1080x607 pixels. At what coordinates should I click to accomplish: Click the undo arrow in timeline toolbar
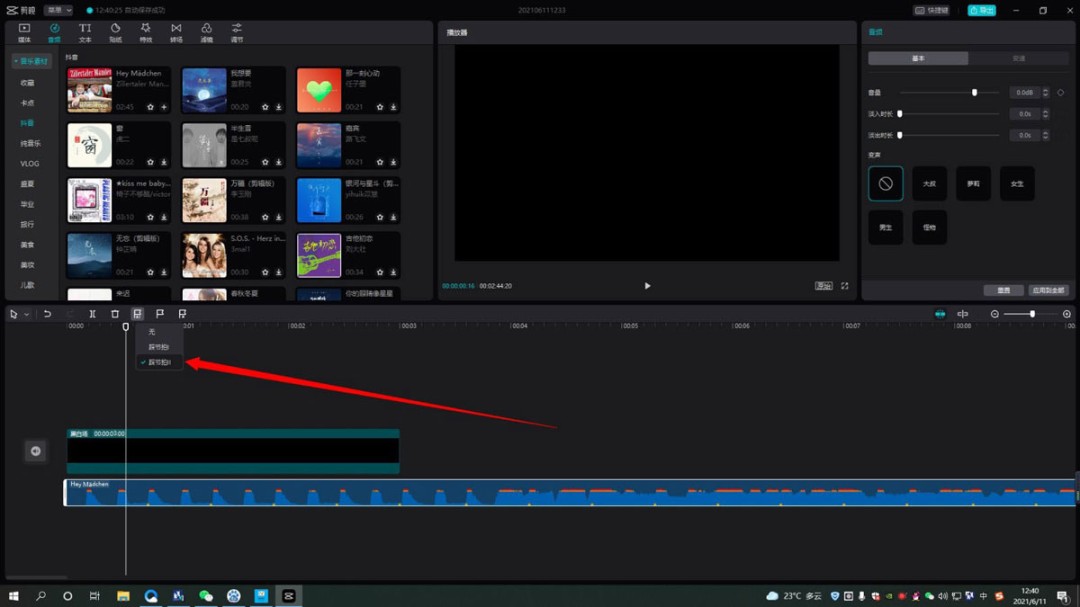tap(47, 314)
